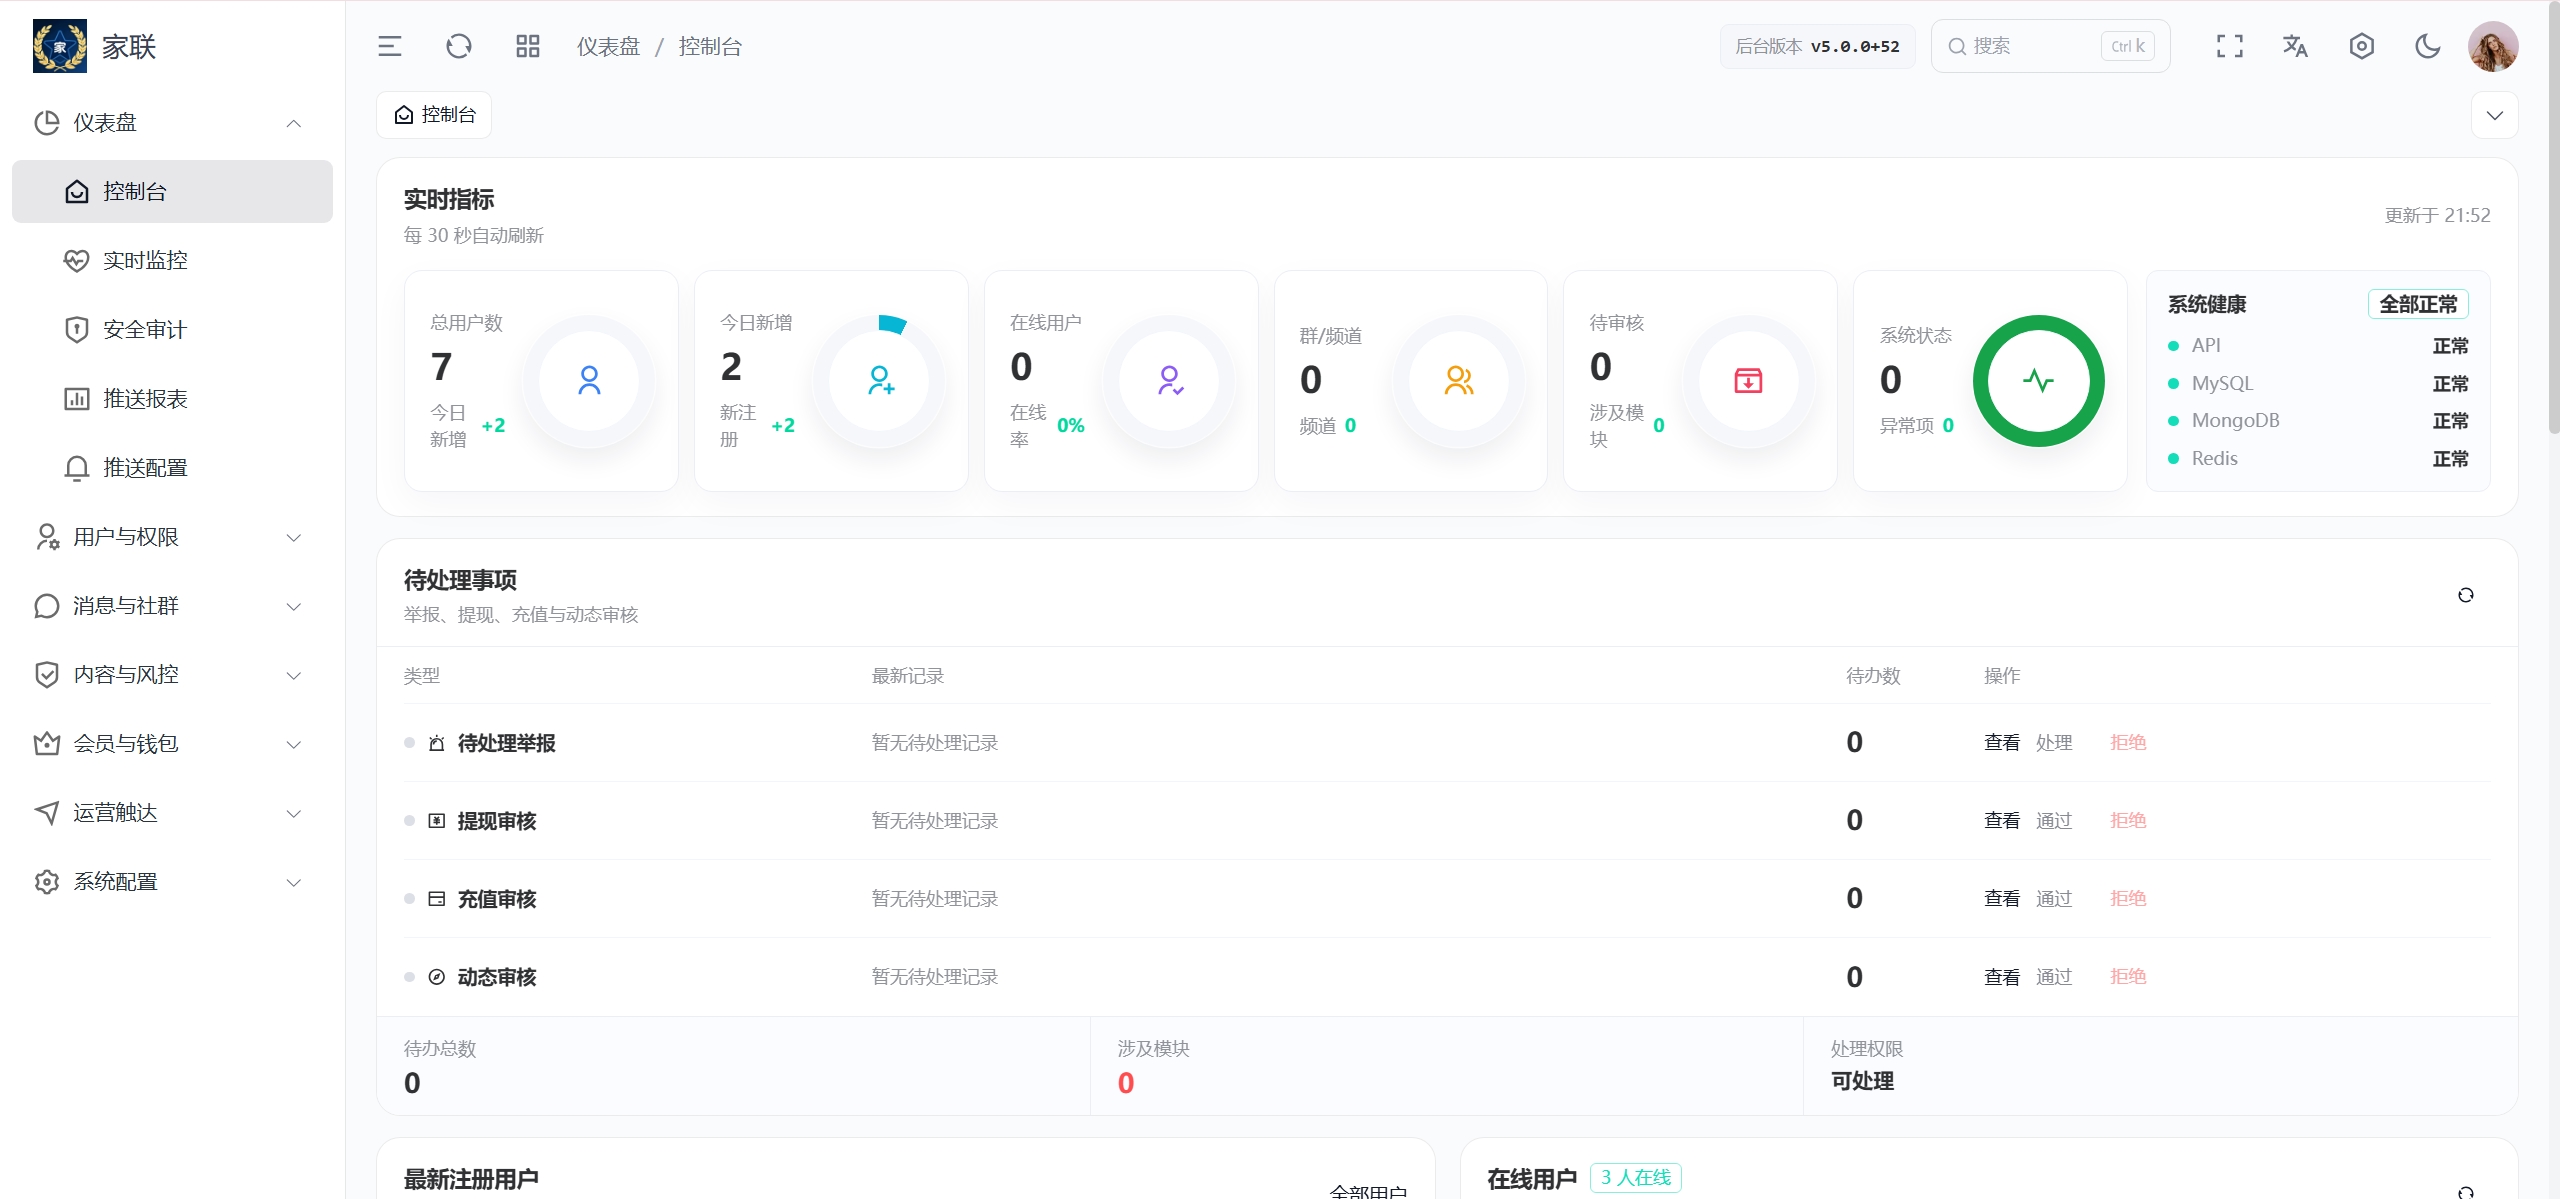Viewport: 2560px width, 1199px height.
Task: Select the 控制台 page tab
Action: point(434,115)
